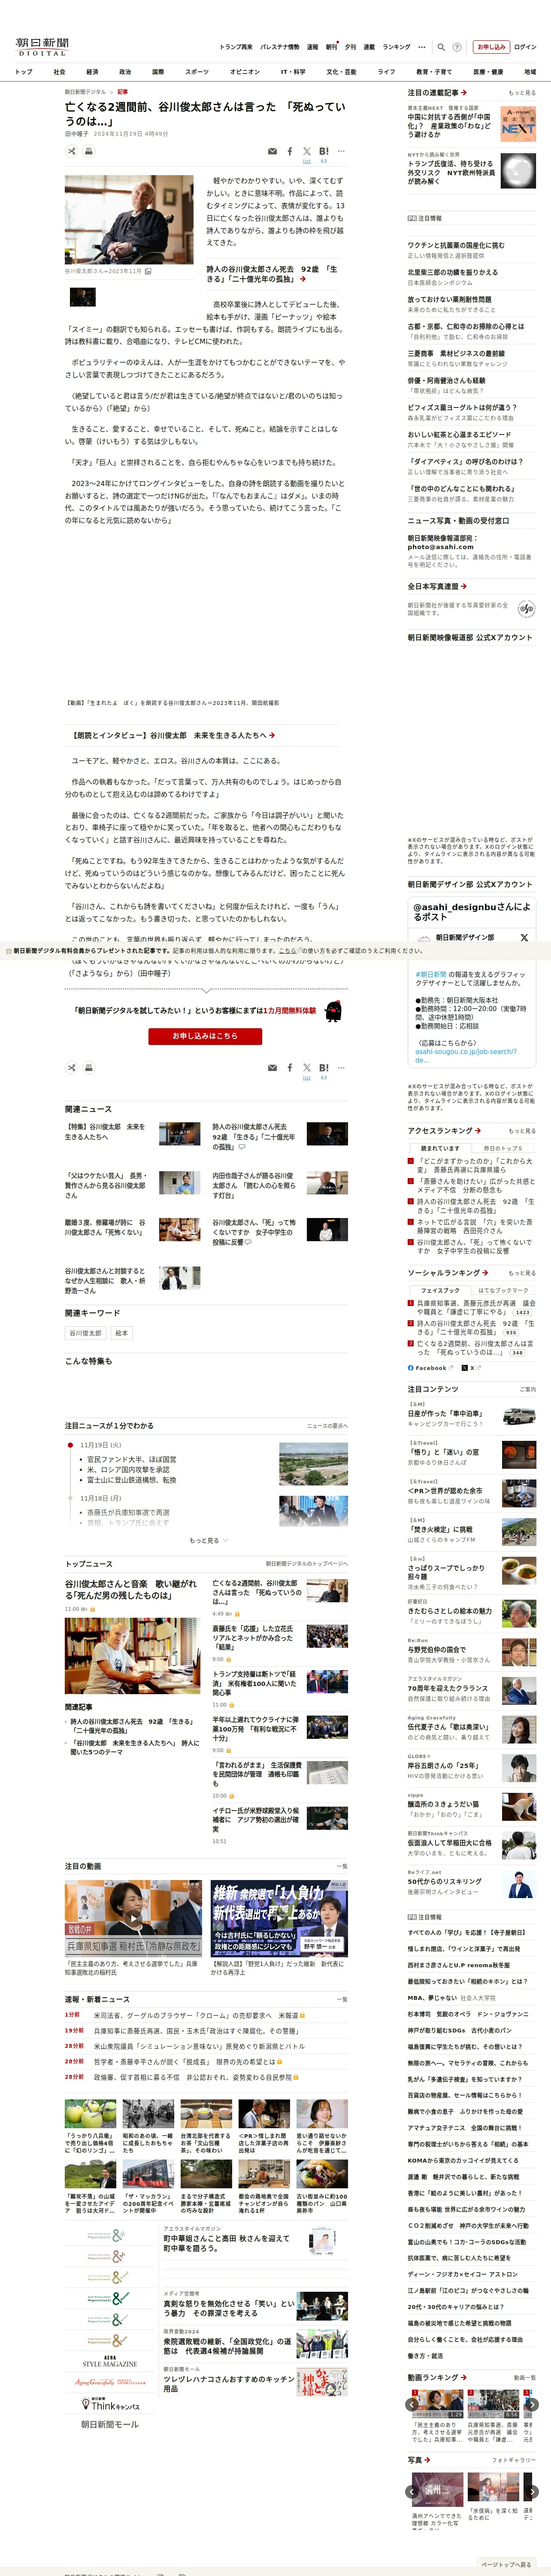Click the red お申し込み button in header
The height and width of the screenshot is (2576, 551).
click(491, 47)
